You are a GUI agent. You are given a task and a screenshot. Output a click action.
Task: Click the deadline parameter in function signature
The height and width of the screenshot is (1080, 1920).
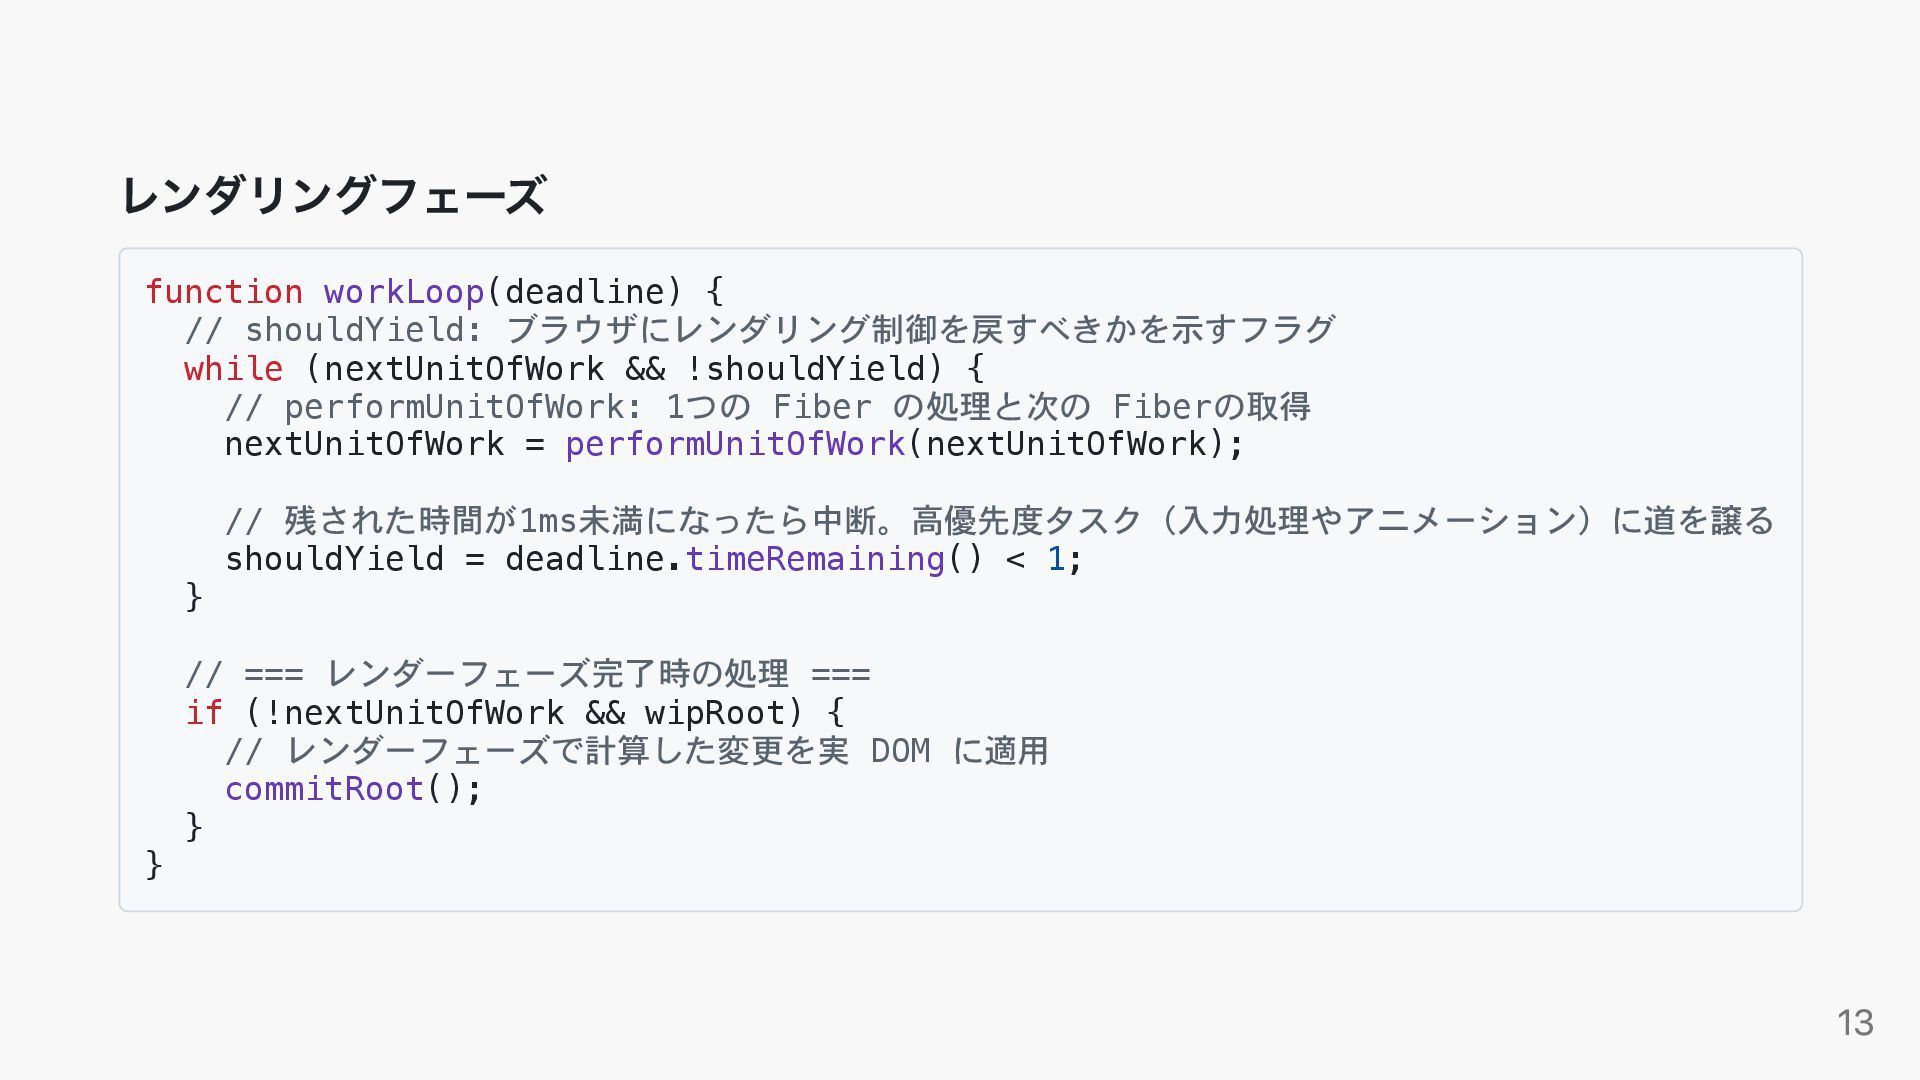585,292
